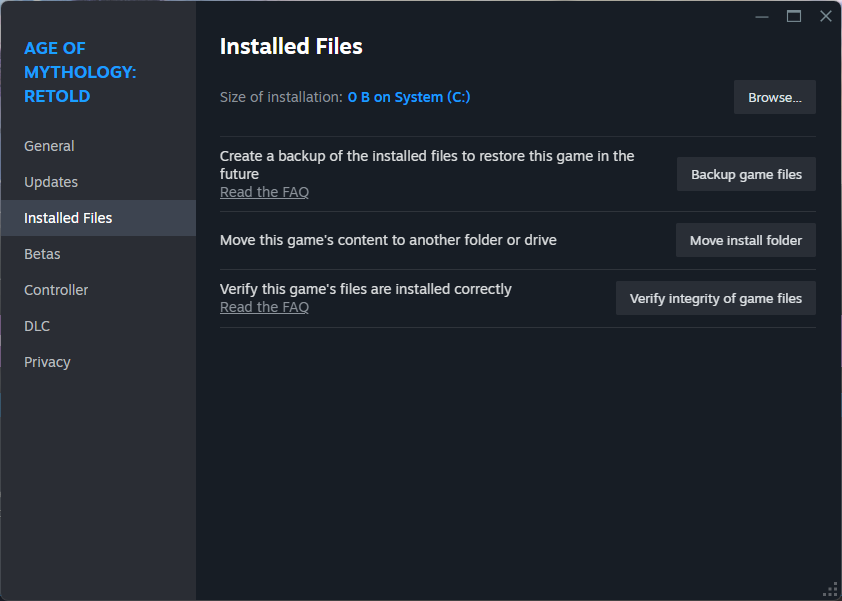The height and width of the screenshot is (601, 842).
Task: Click the Age of Mythology: Retold title
Action: click(80, 72)
